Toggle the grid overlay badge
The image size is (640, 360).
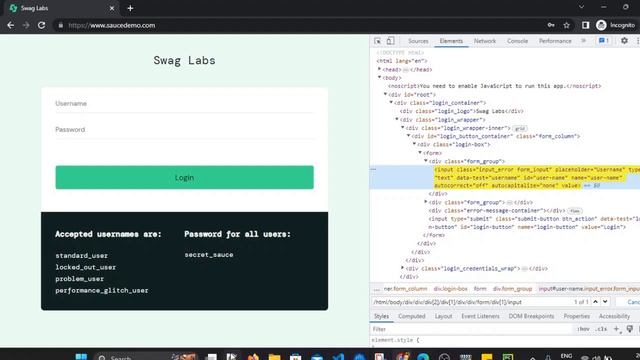coord(520,128)
